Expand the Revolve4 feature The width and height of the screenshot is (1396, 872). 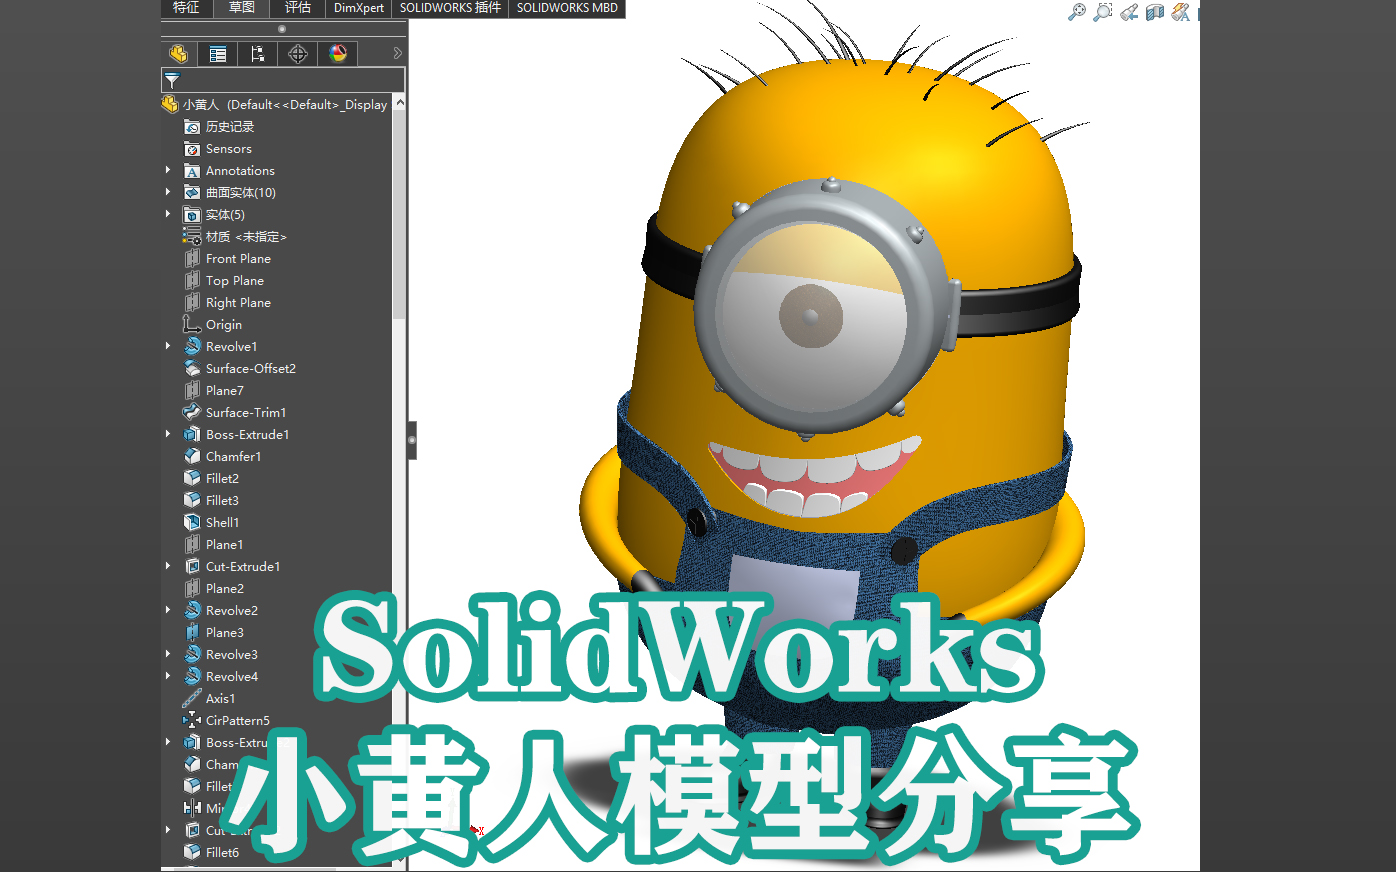pos(168,676)
